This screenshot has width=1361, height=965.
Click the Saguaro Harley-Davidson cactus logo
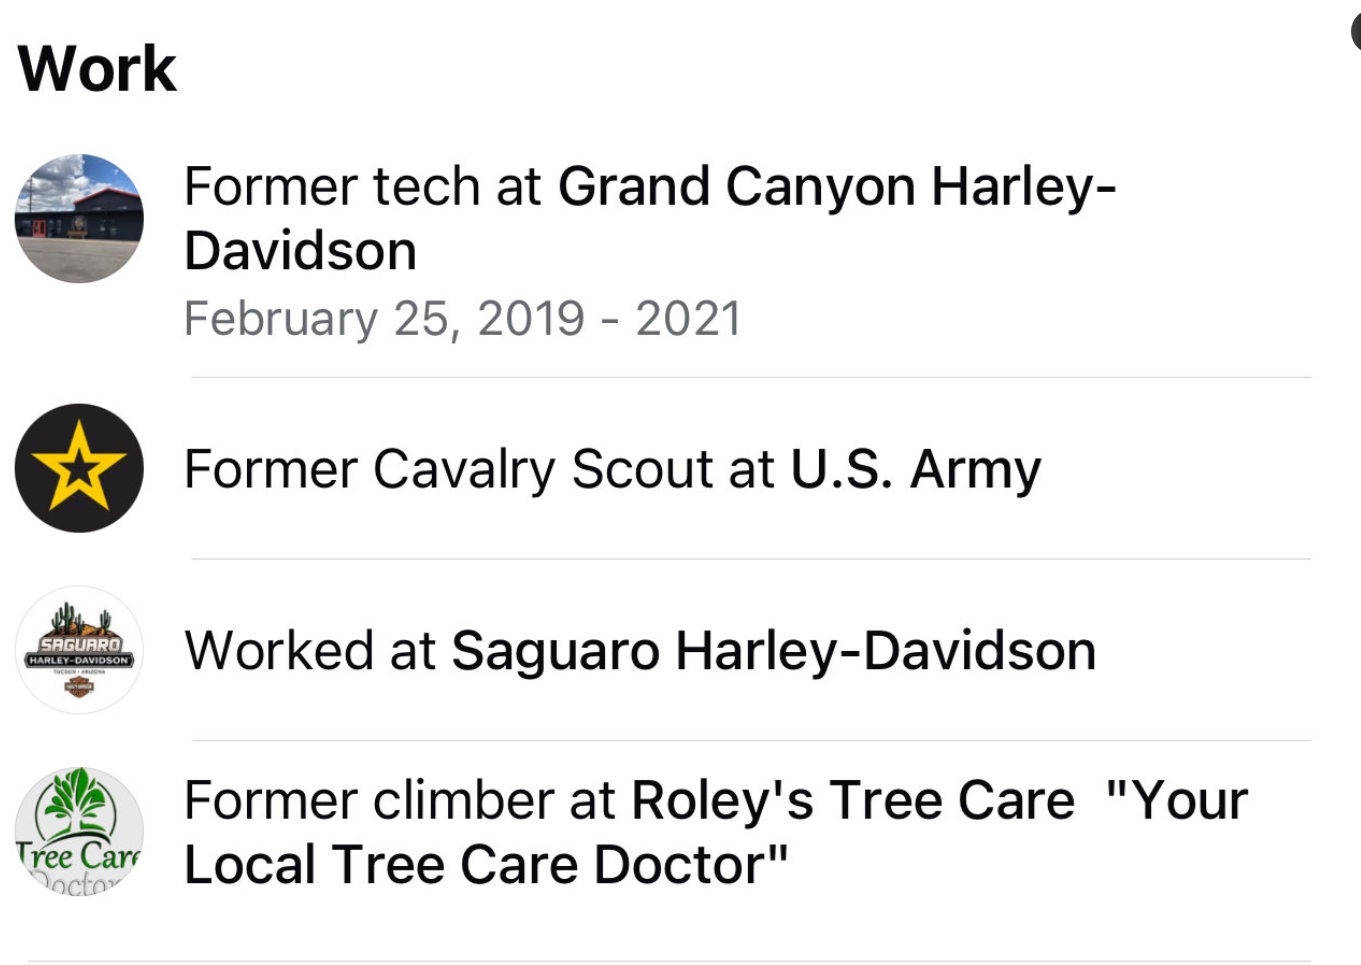click(x=79, y=650)
